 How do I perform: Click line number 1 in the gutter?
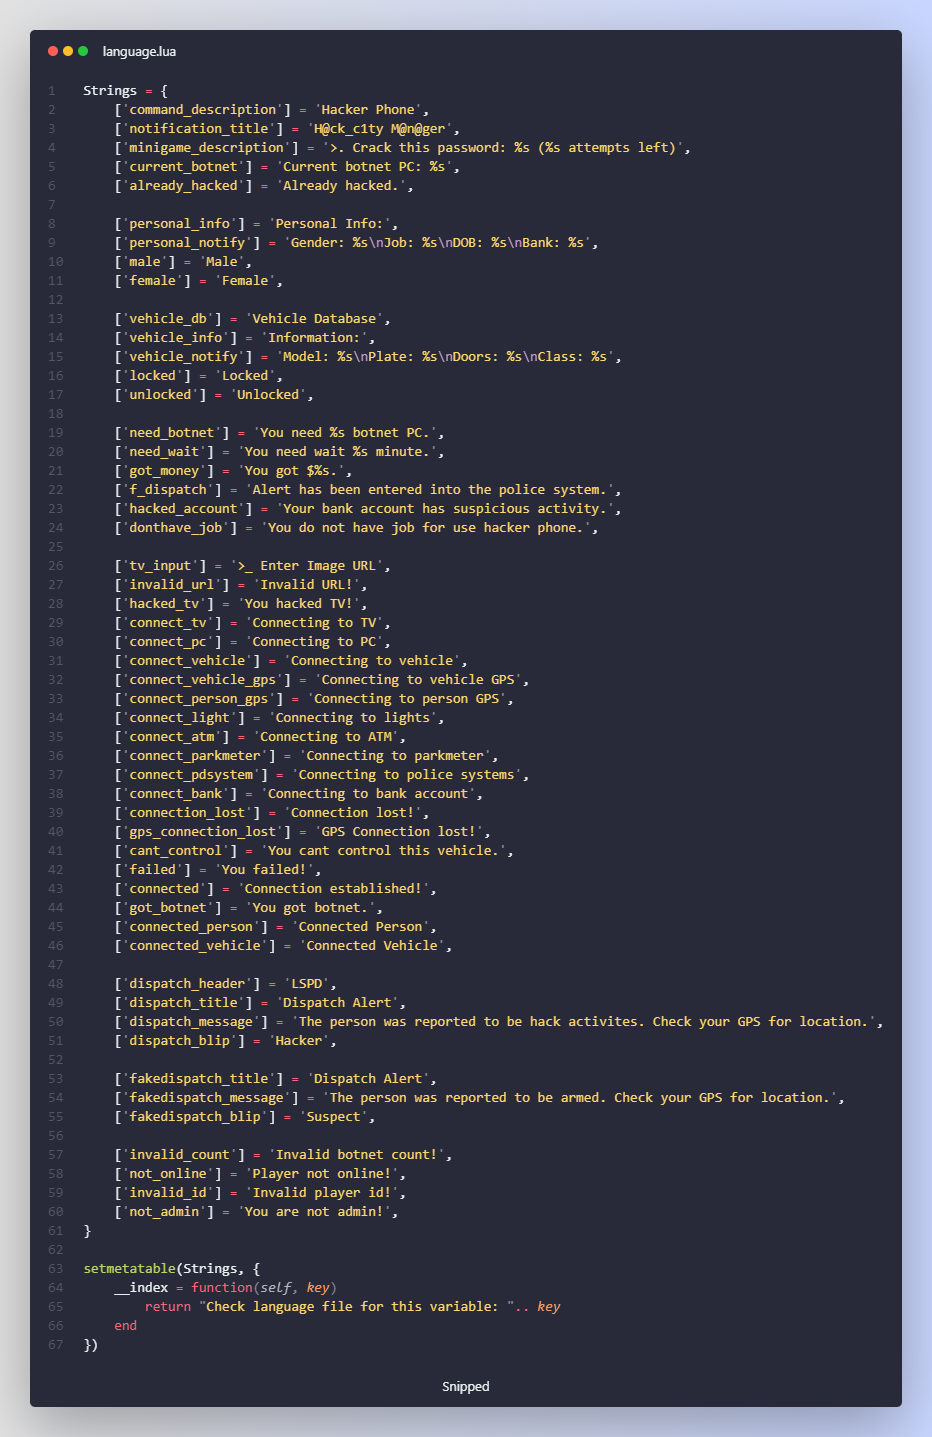coord(55,90)
